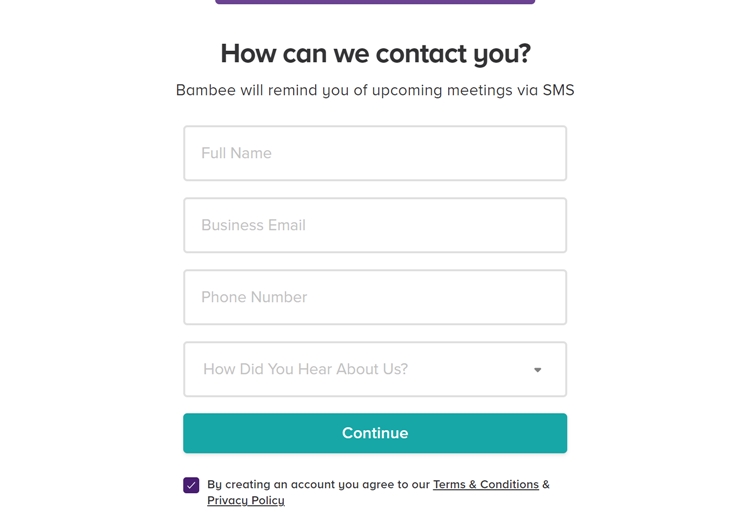Image resolution: width=750 pixels, height=515 pixels.
Task: Click the dropdown caret arrow icon
Action: coord(538,370)
